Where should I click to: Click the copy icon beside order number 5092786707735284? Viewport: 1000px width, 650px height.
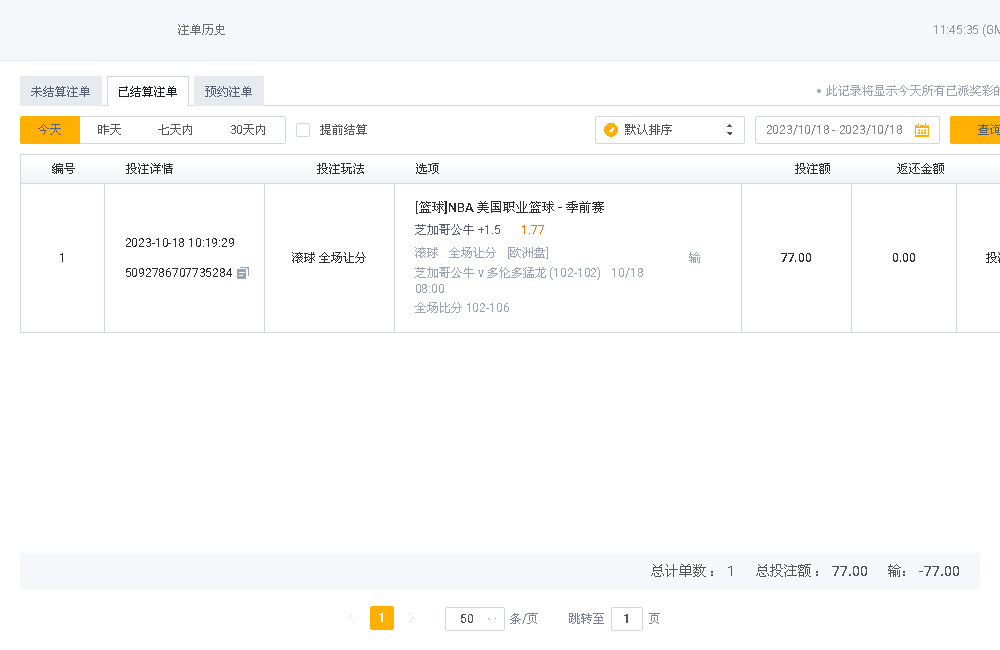tap(243, 273)
